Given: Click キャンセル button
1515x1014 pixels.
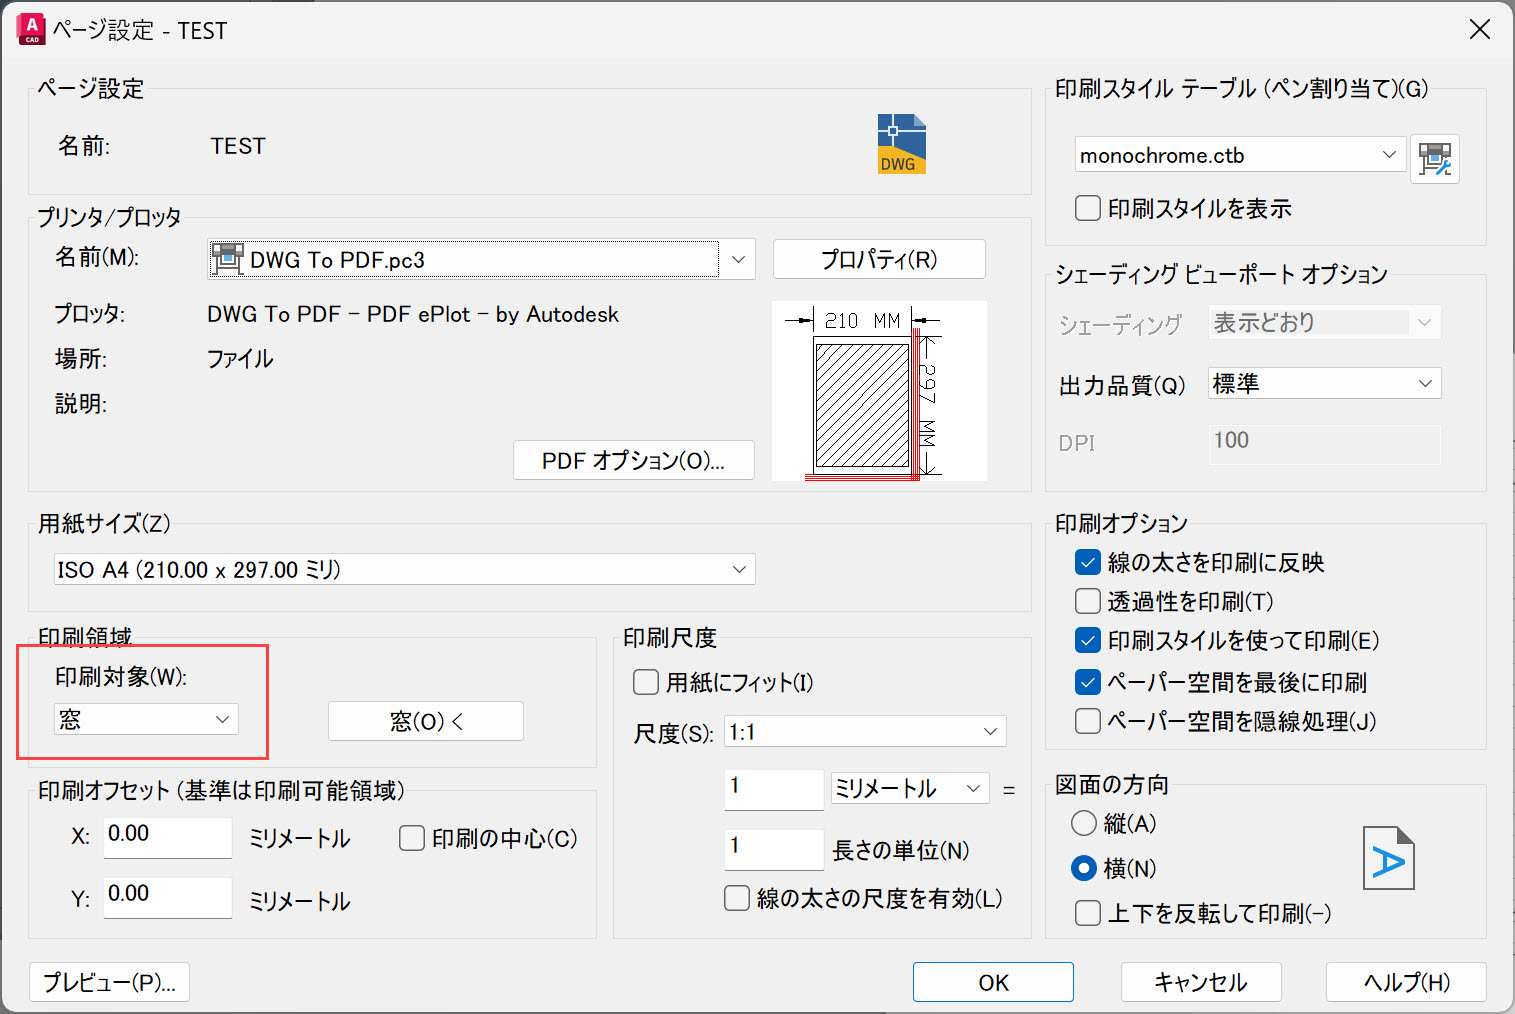Looking at the screenshot, I should point(1201,982).
